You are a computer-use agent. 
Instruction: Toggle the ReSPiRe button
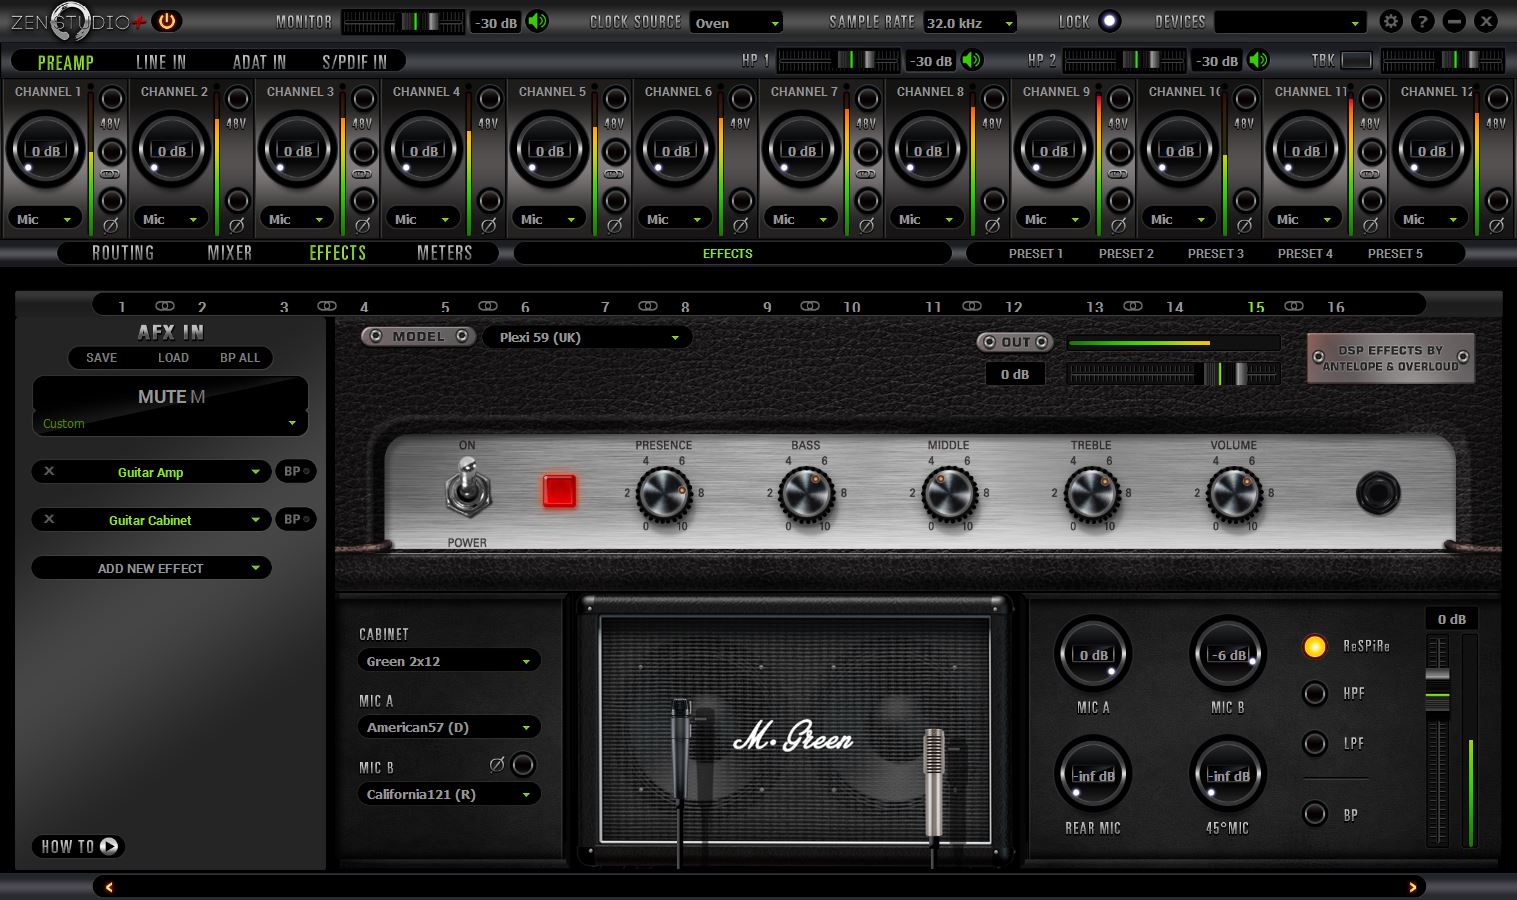(x=1315, y=646)
